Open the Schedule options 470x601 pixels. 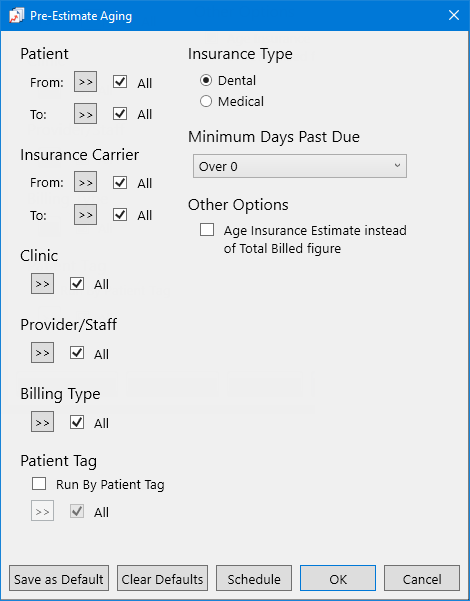254,578
